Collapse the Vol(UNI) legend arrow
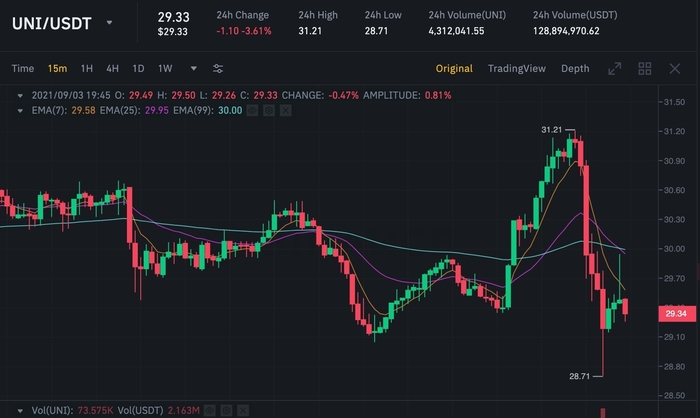This screenshot has width=700, height=418. click(22, 410)
